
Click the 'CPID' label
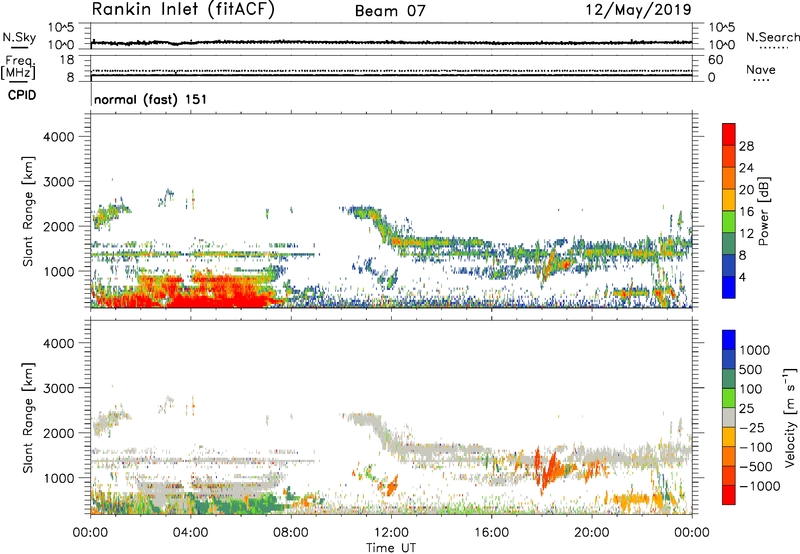pyautogui.click(x=22, y=95)
